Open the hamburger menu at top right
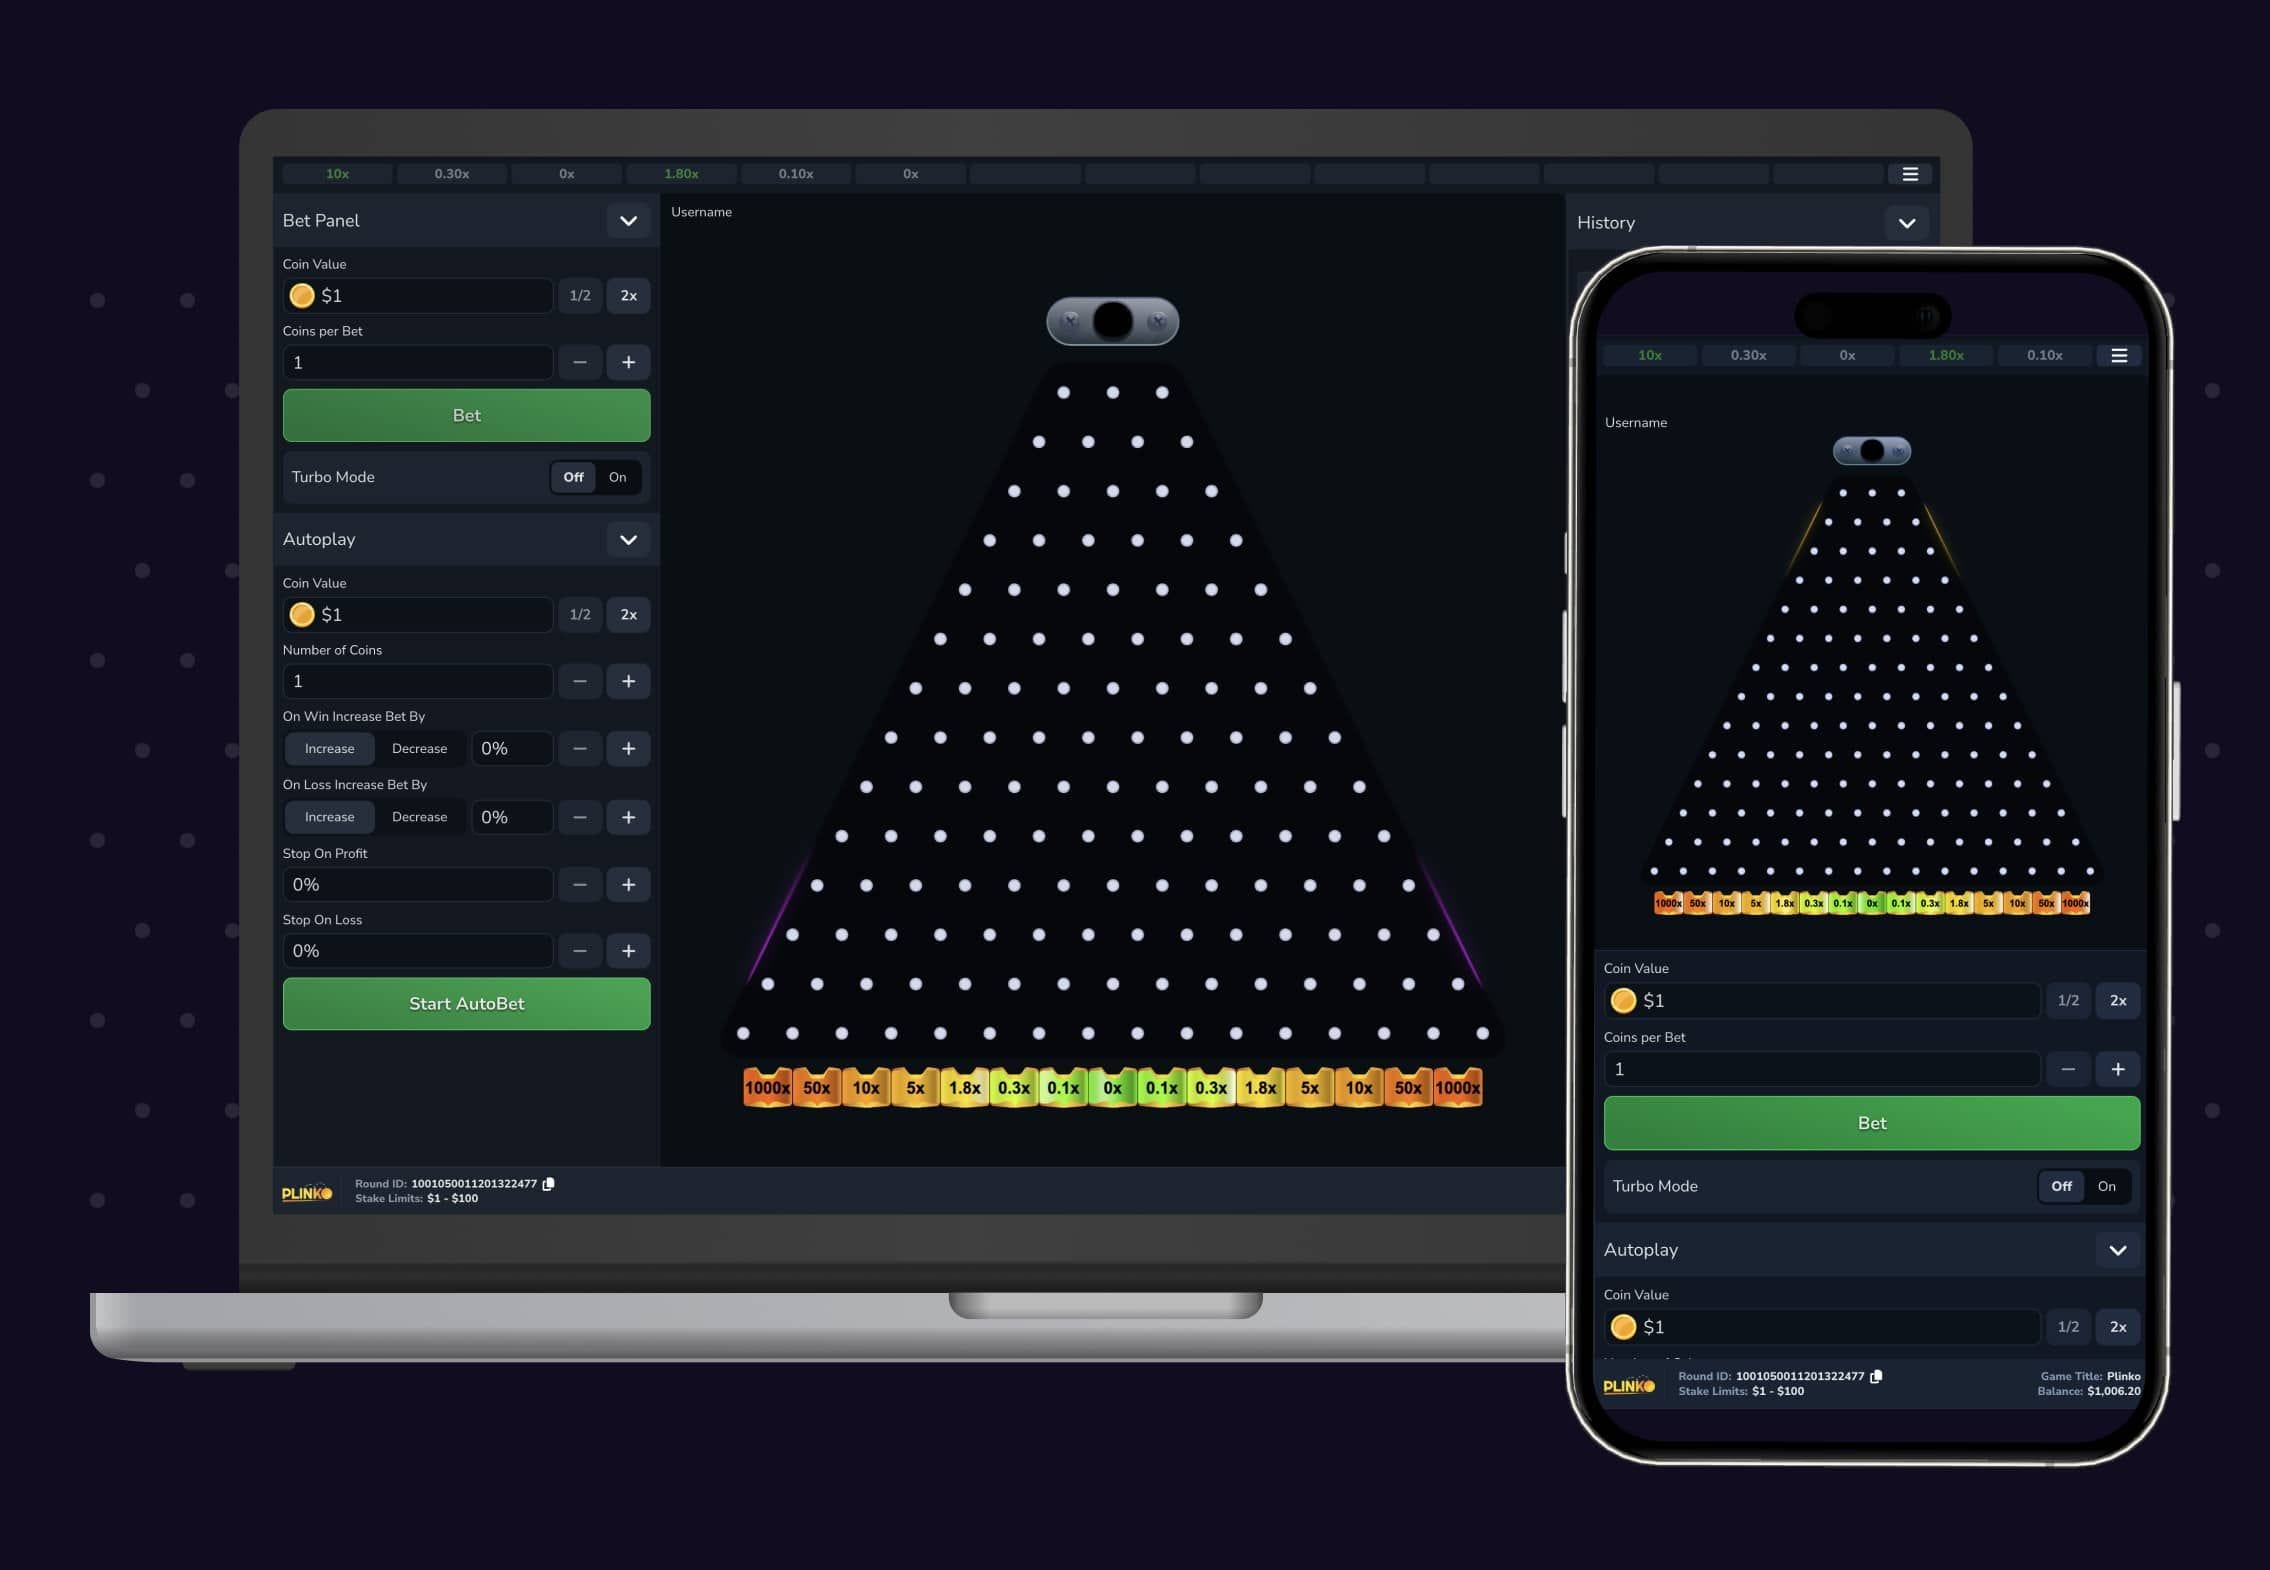The height and width of the screenshot is (1570, 2270). point(1911,174)
